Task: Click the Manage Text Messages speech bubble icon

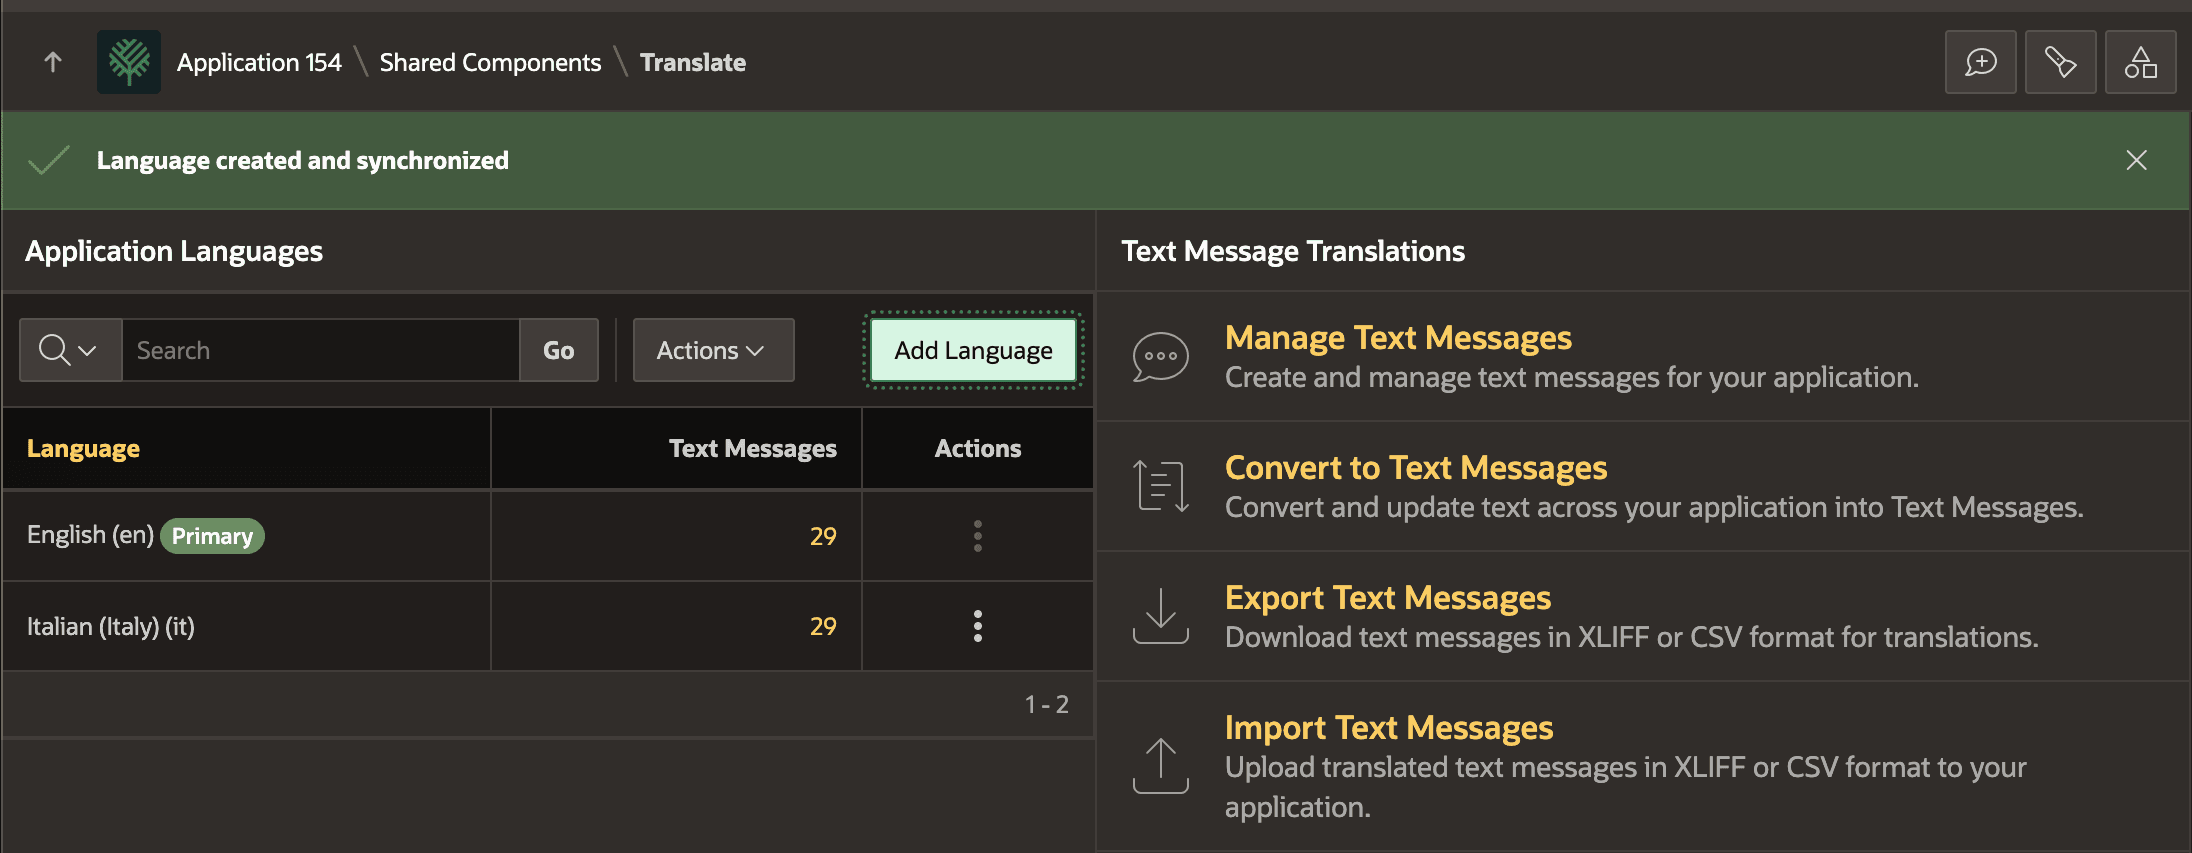Action: (1160, 357)
